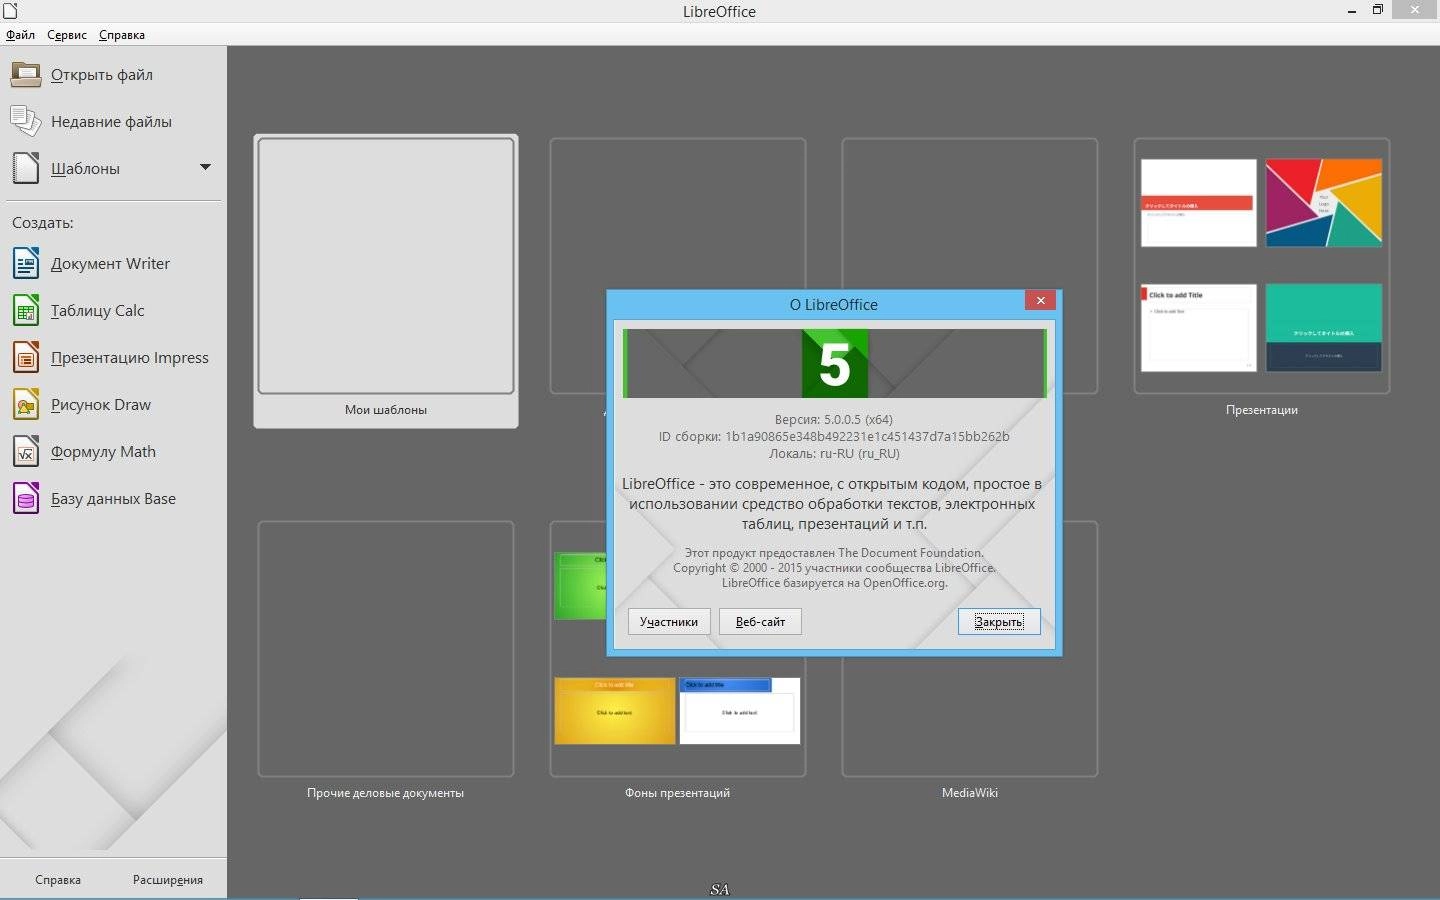1440x900 pixels.
Task: Minimize the LibreOffice main window
Action: click(1351, 10)
